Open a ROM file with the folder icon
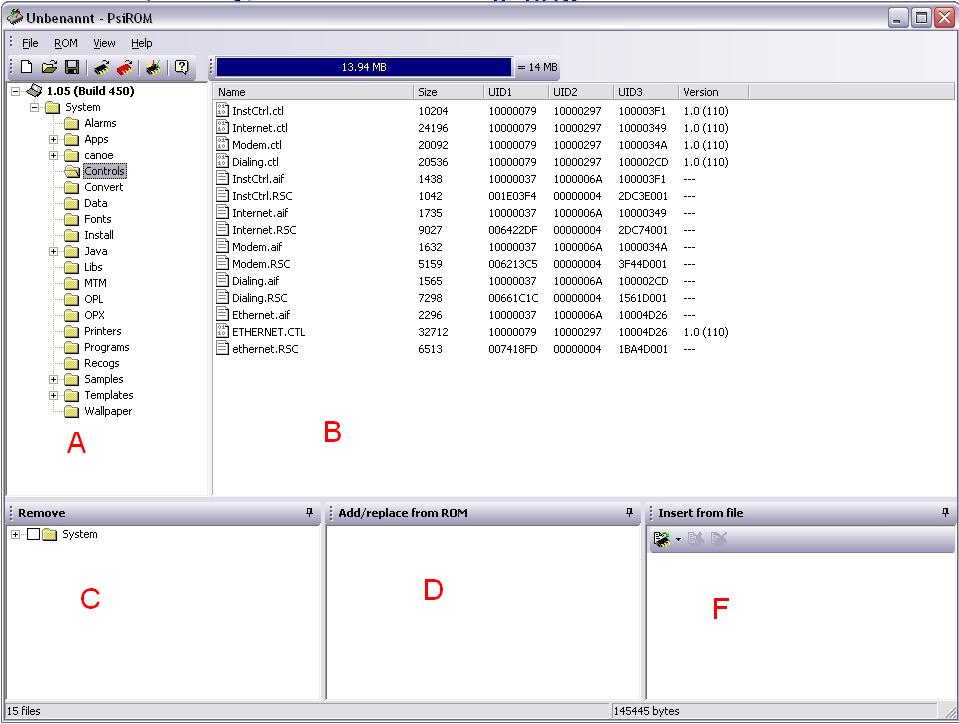Image resolution: width=959 pixels, height=724 pixels. [49, 67]
